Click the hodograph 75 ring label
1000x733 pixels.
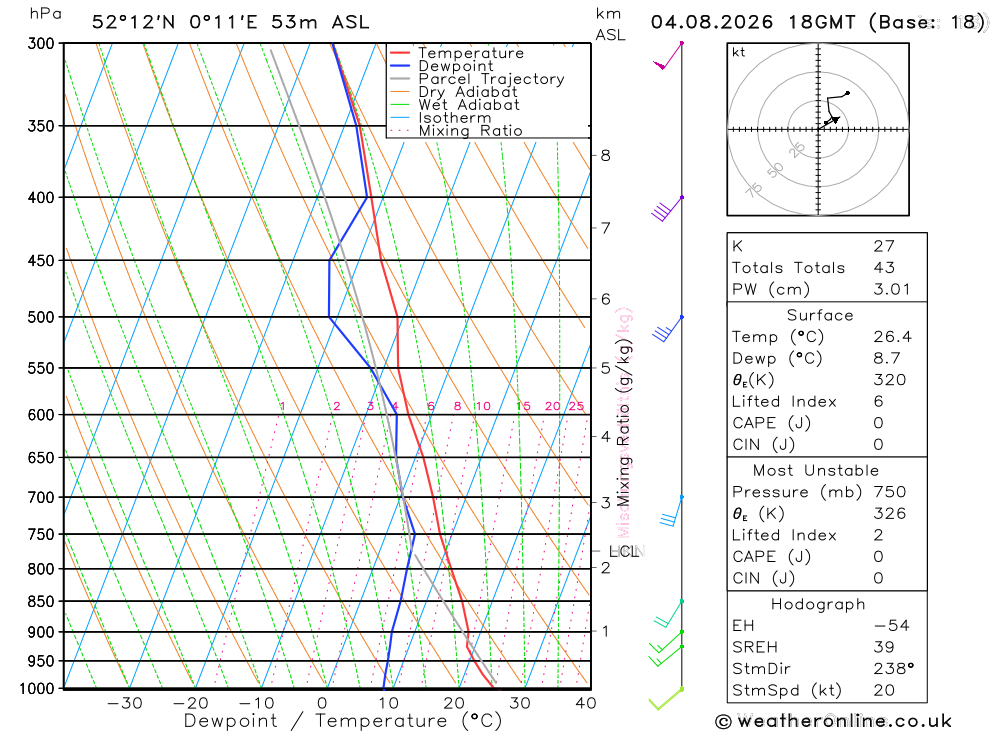[x=754, y=189]
